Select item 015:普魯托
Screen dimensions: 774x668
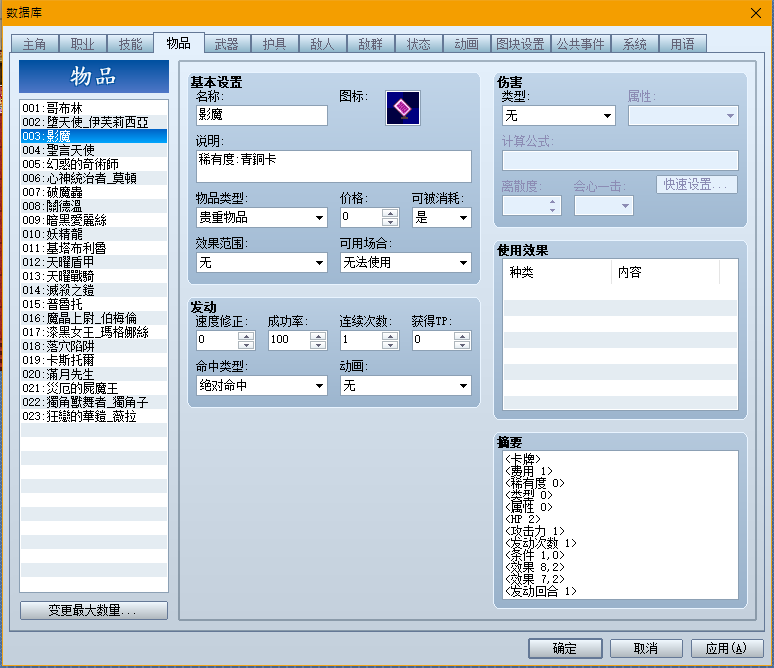[x=94, y=304]
